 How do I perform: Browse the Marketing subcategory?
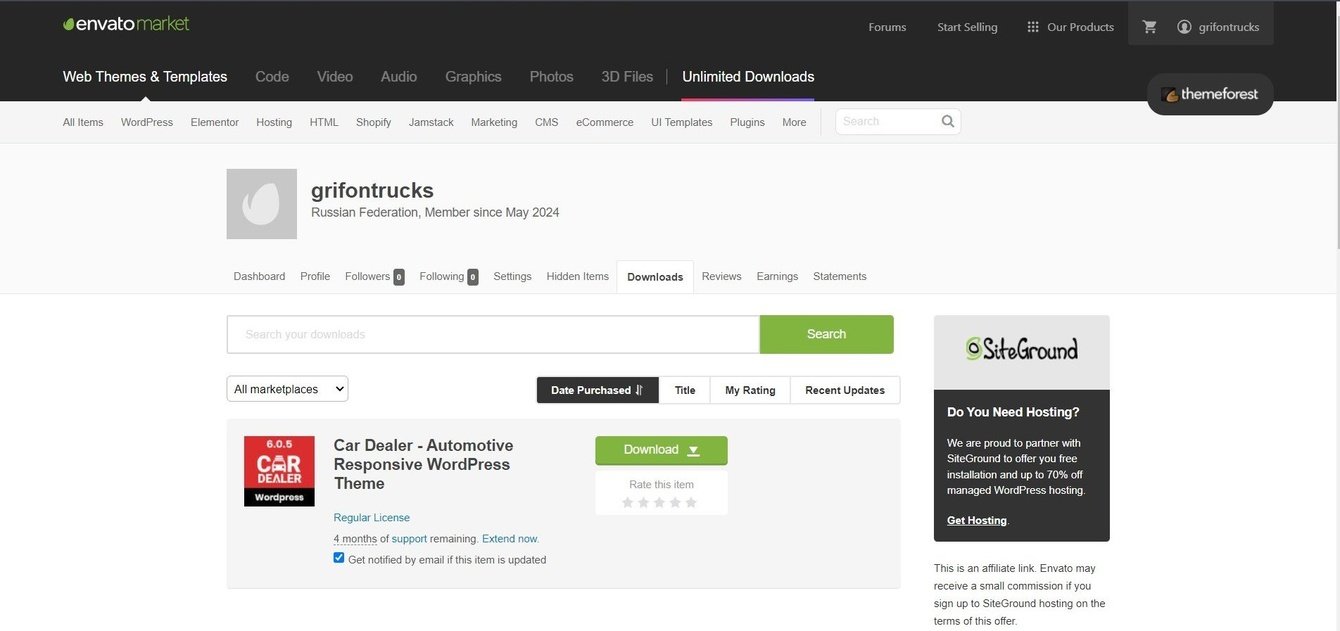coord(494,122)
